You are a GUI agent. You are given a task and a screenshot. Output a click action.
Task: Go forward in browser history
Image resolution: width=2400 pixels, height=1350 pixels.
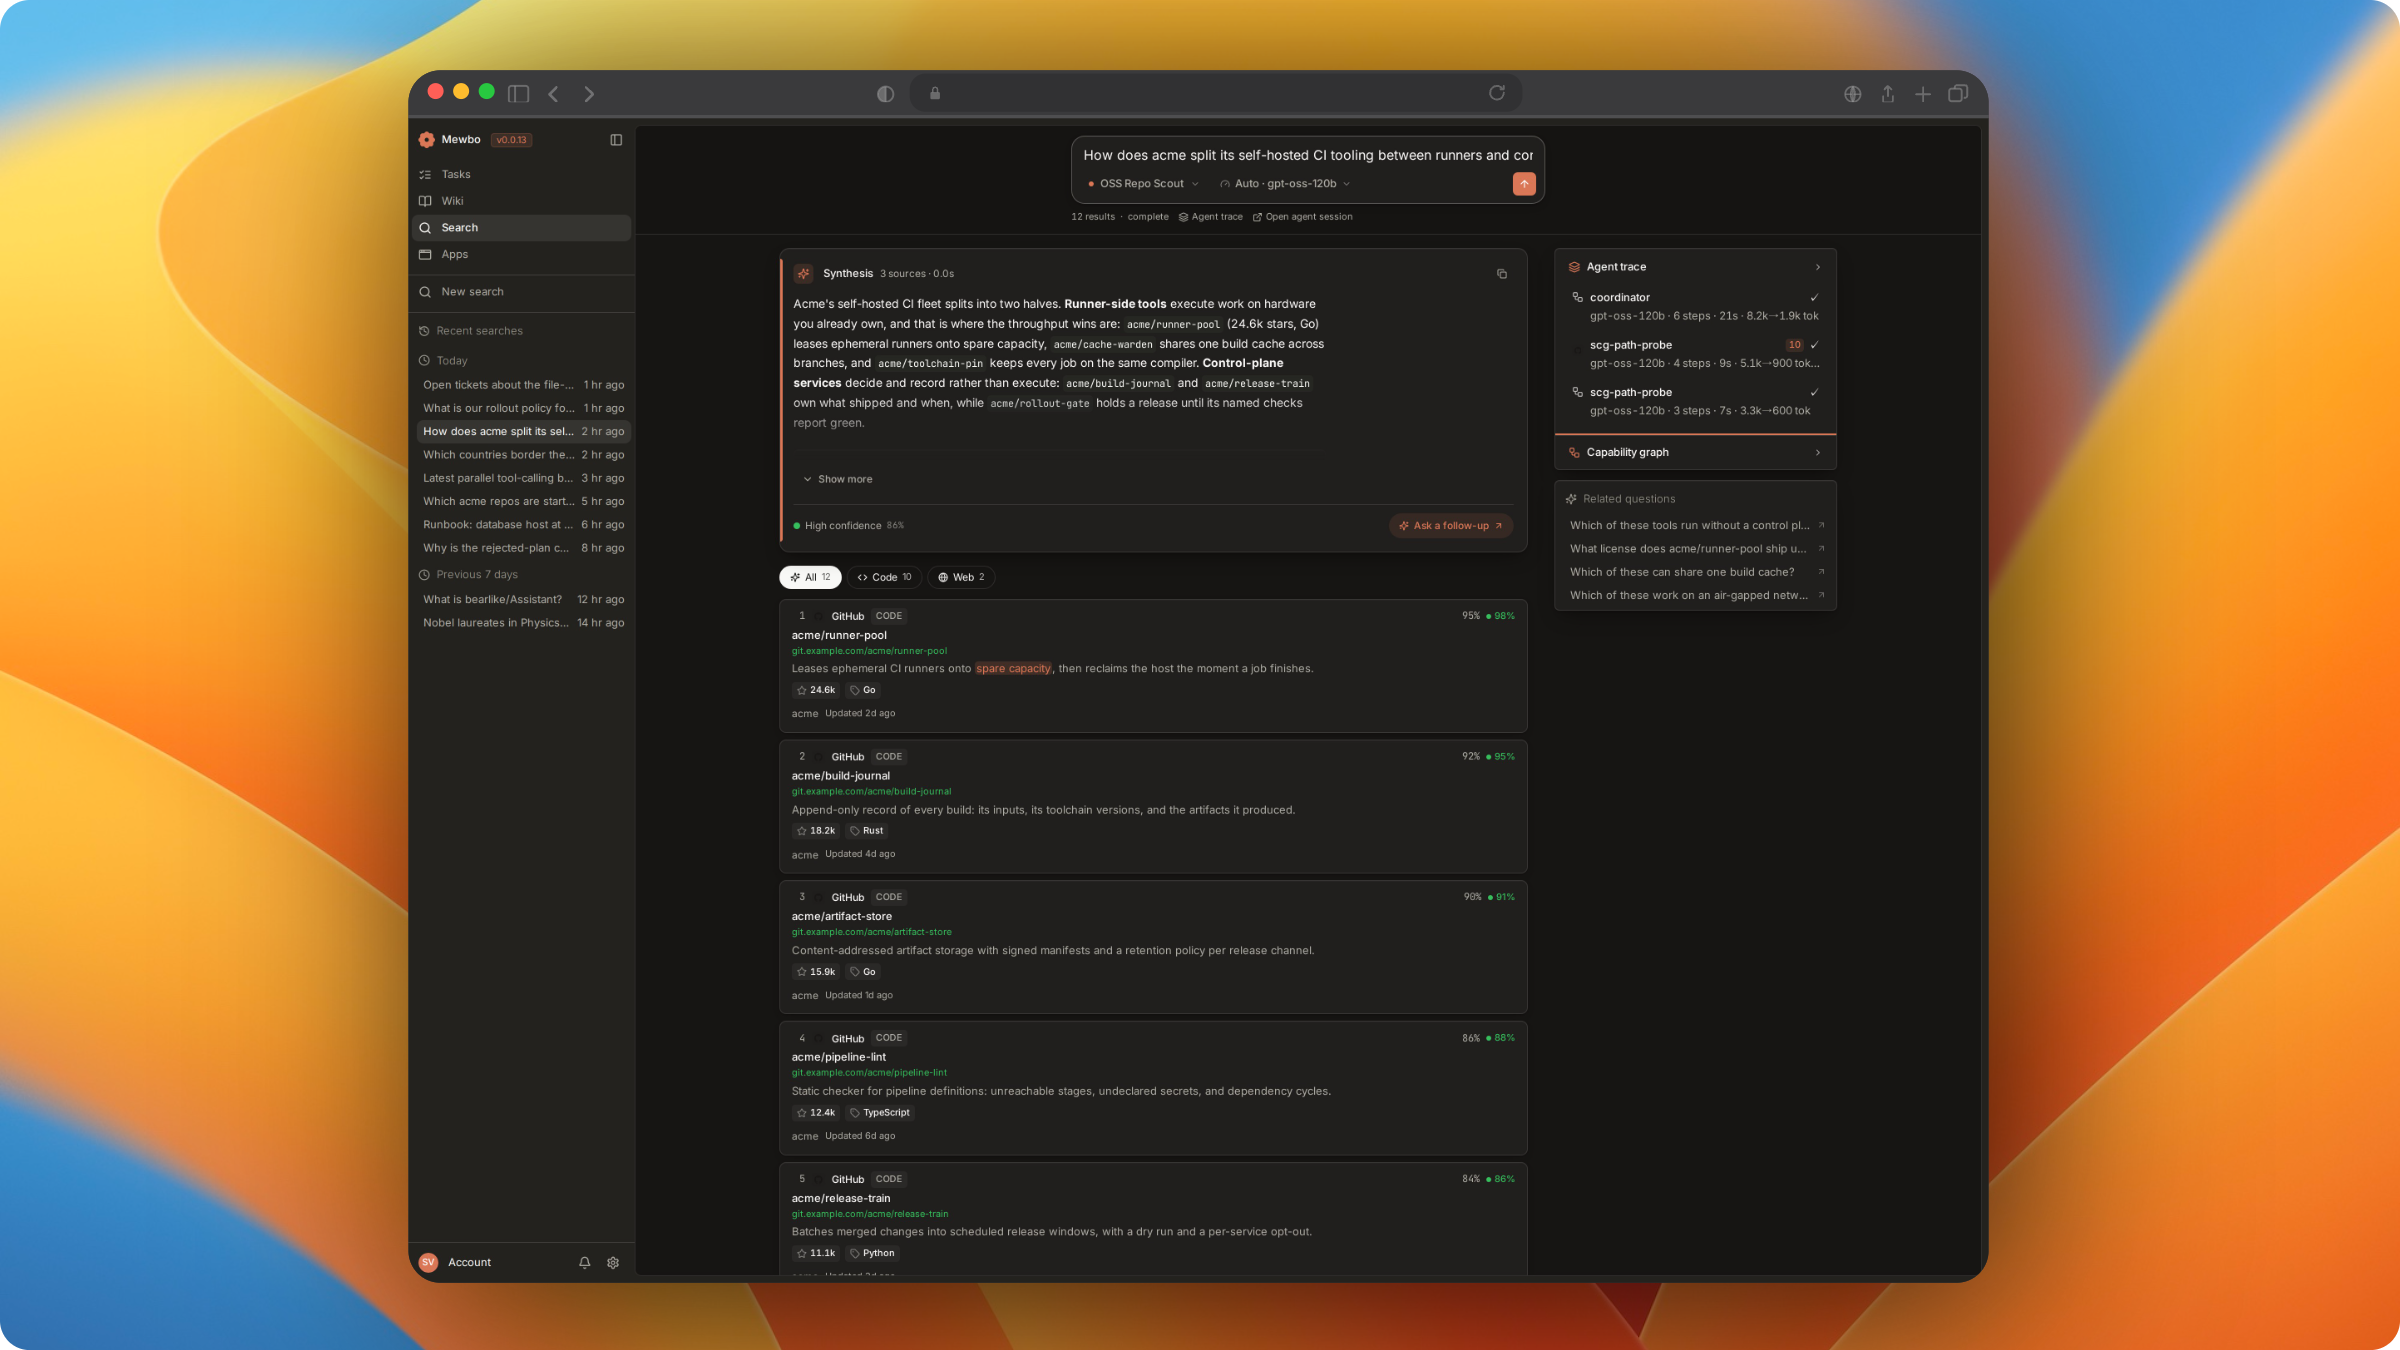click(x=589, y=94)
